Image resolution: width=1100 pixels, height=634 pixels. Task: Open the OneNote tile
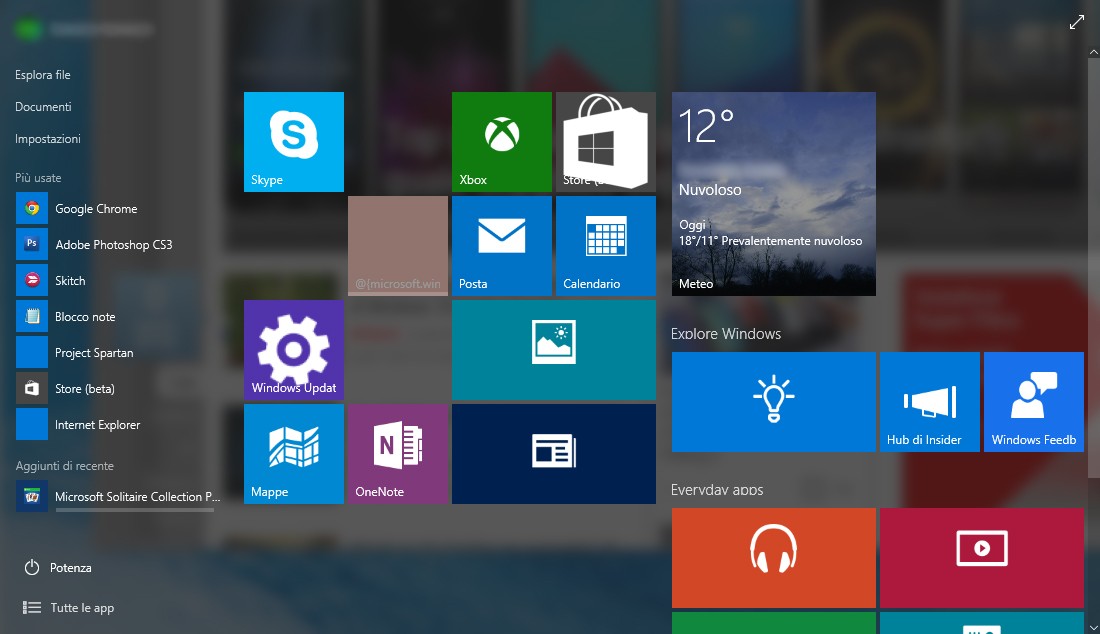pyautogui.click(x=397, y=453)
